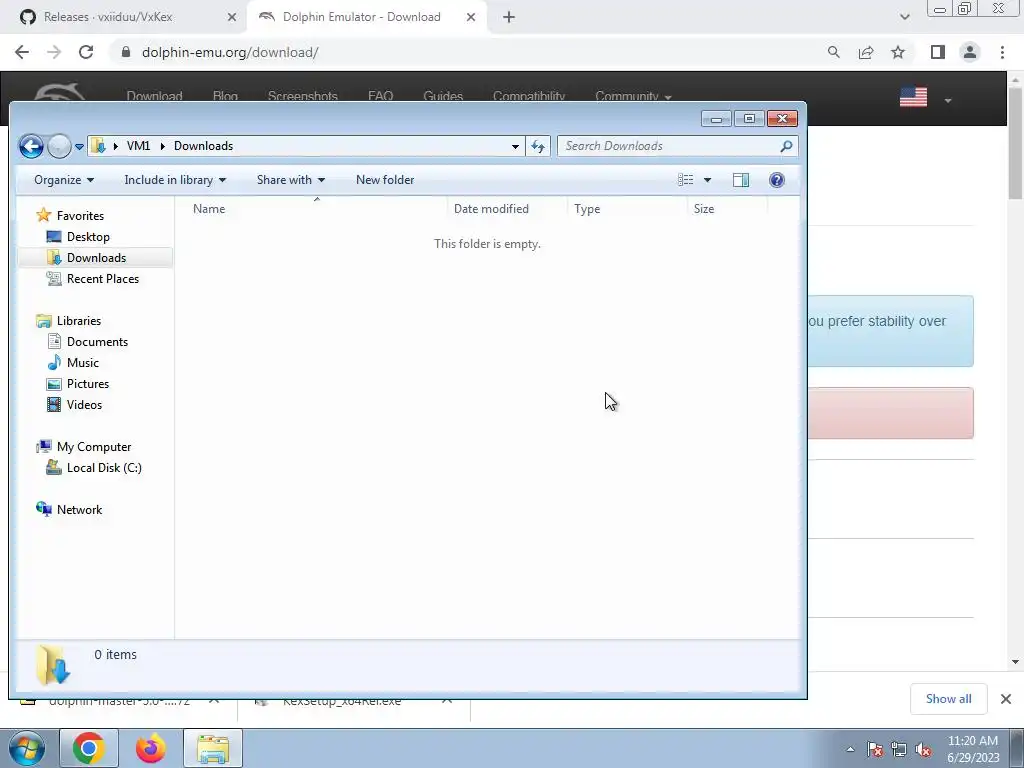Switch to Dolphin Emulator Download tab
The height and width of the screenshot is (768, 1024).
coord(361,17)
